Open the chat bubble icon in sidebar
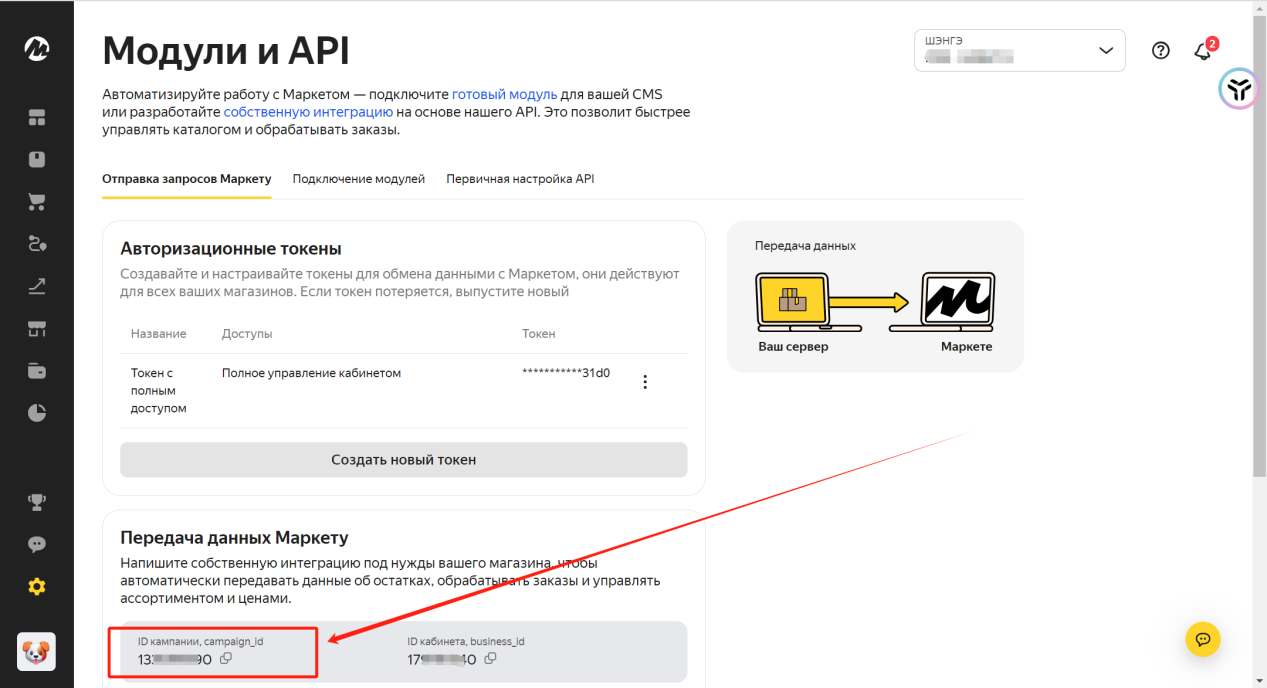 click(x=37, y=544)
